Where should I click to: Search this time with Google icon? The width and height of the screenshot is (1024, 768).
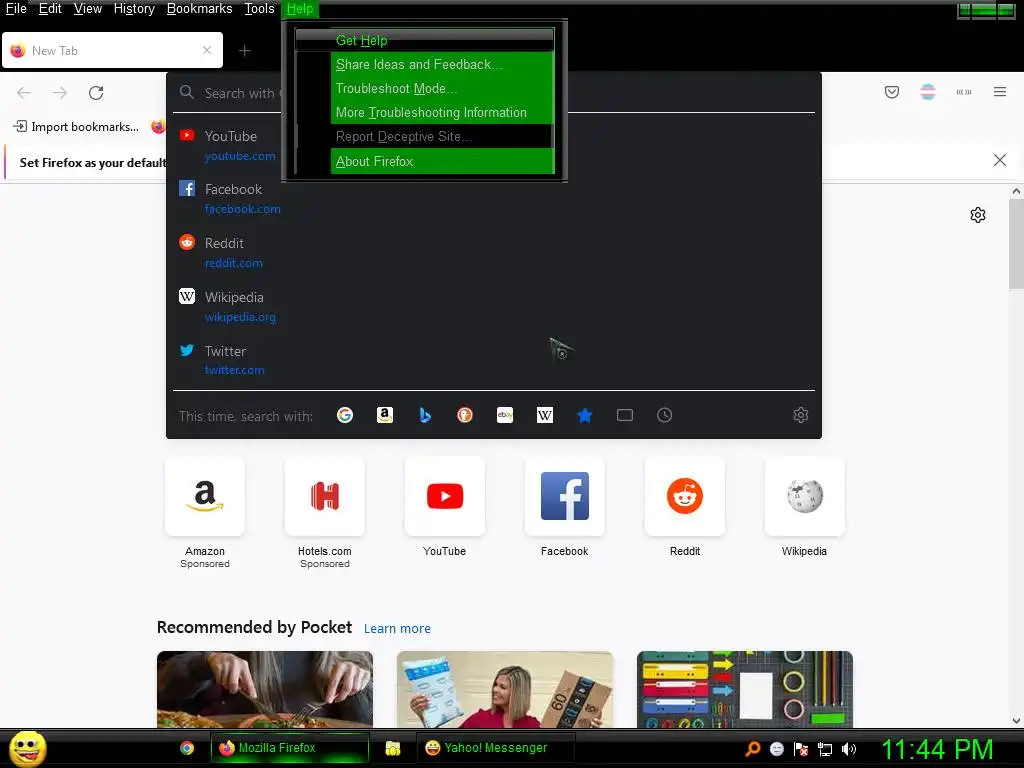pyautogui.click(x=345, y=415)
